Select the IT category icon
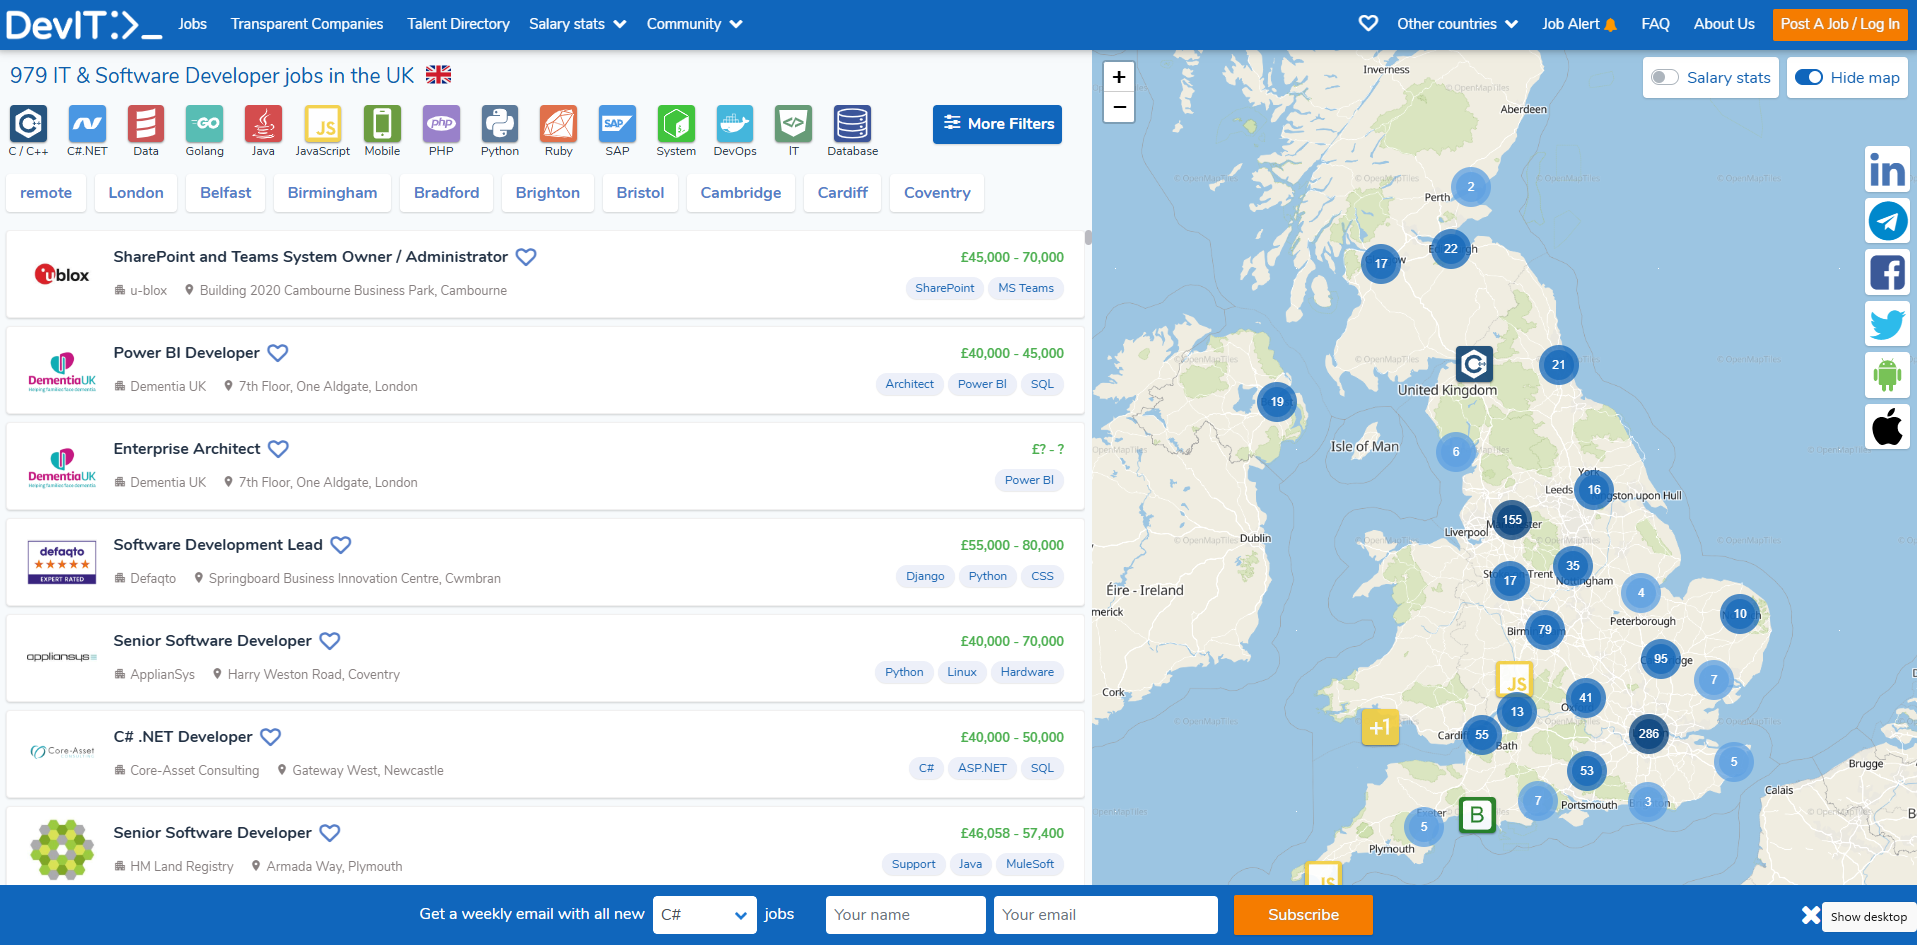The height and width of the screenshot is (945, 1917). (794, 124)
